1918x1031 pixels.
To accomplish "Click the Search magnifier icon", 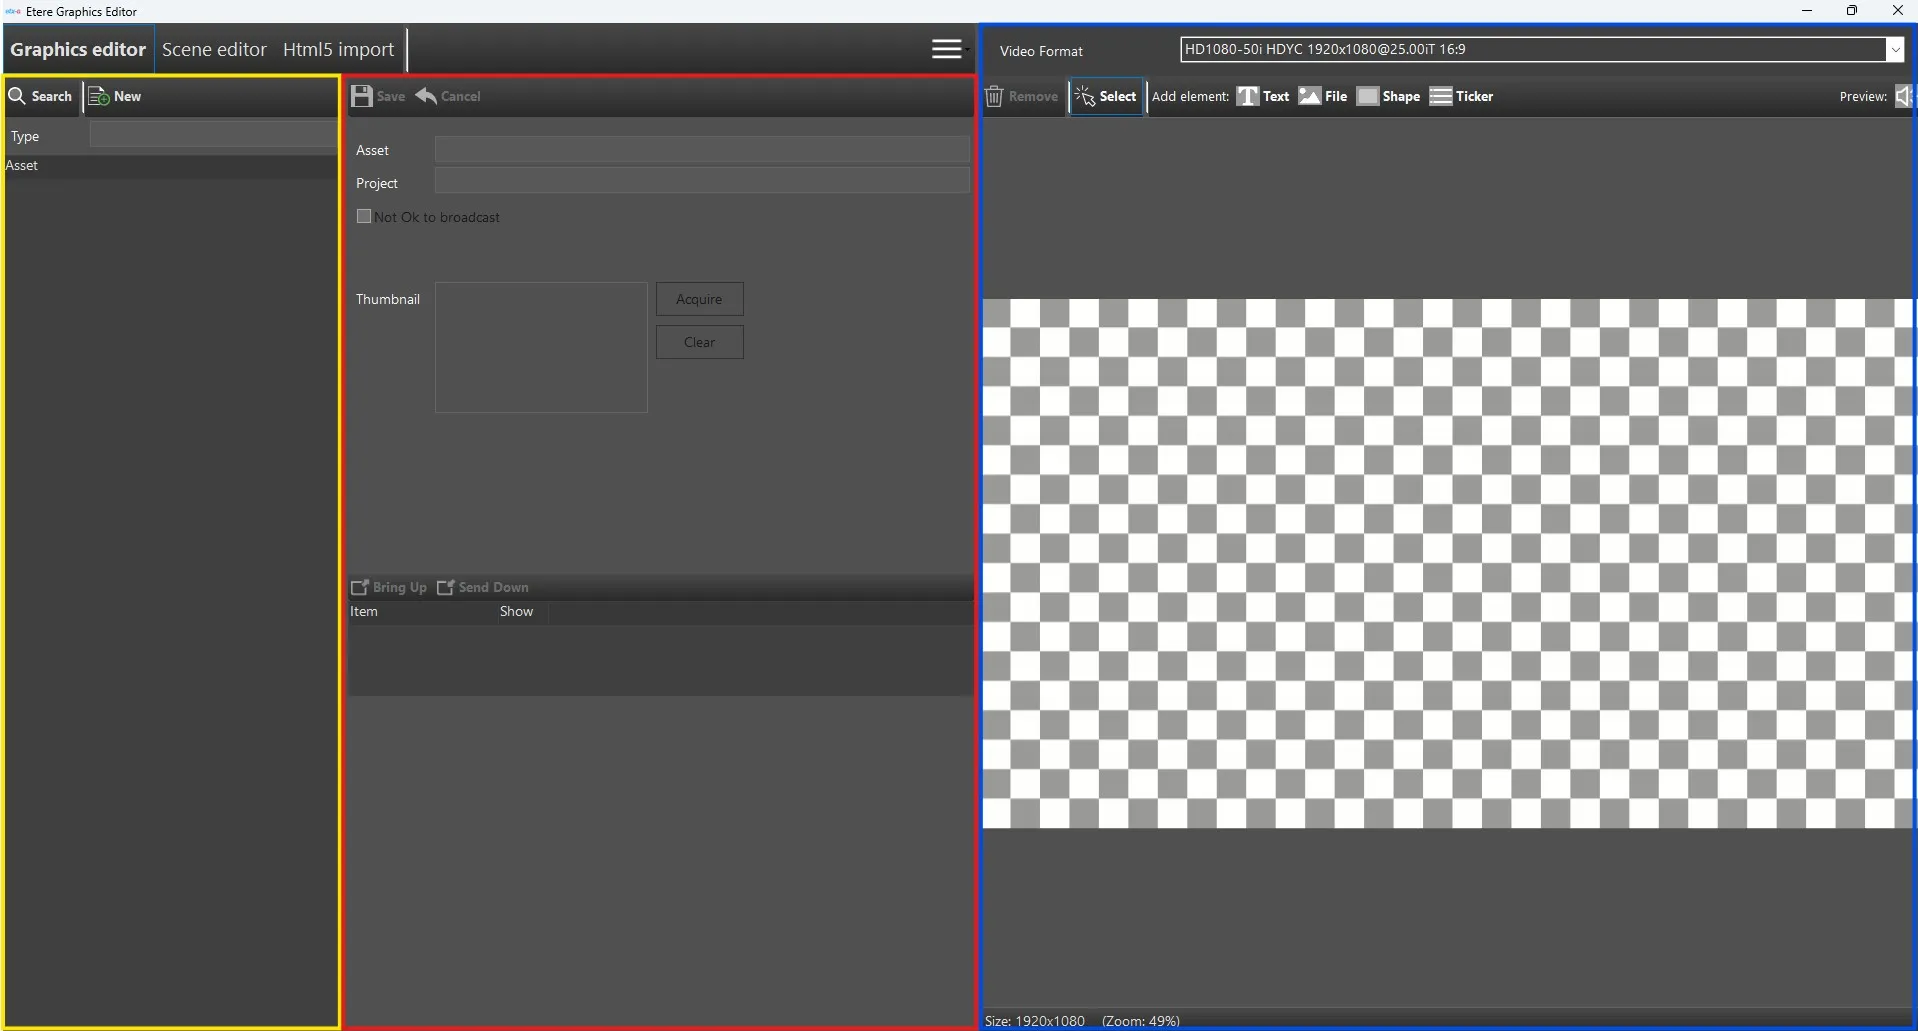I will pyautogui.click(x=17, y=96).
